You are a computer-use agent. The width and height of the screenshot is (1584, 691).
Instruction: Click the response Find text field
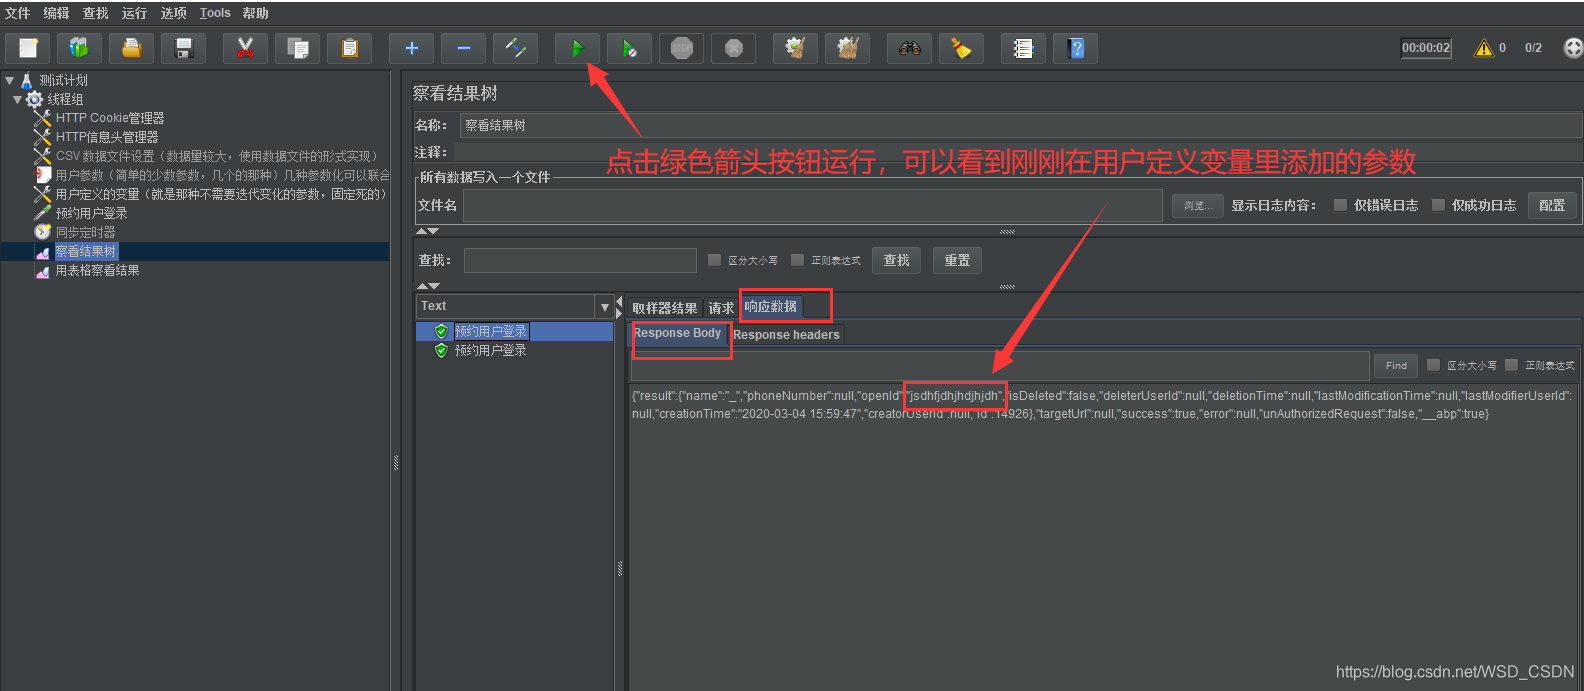[x=1000, y=366]
